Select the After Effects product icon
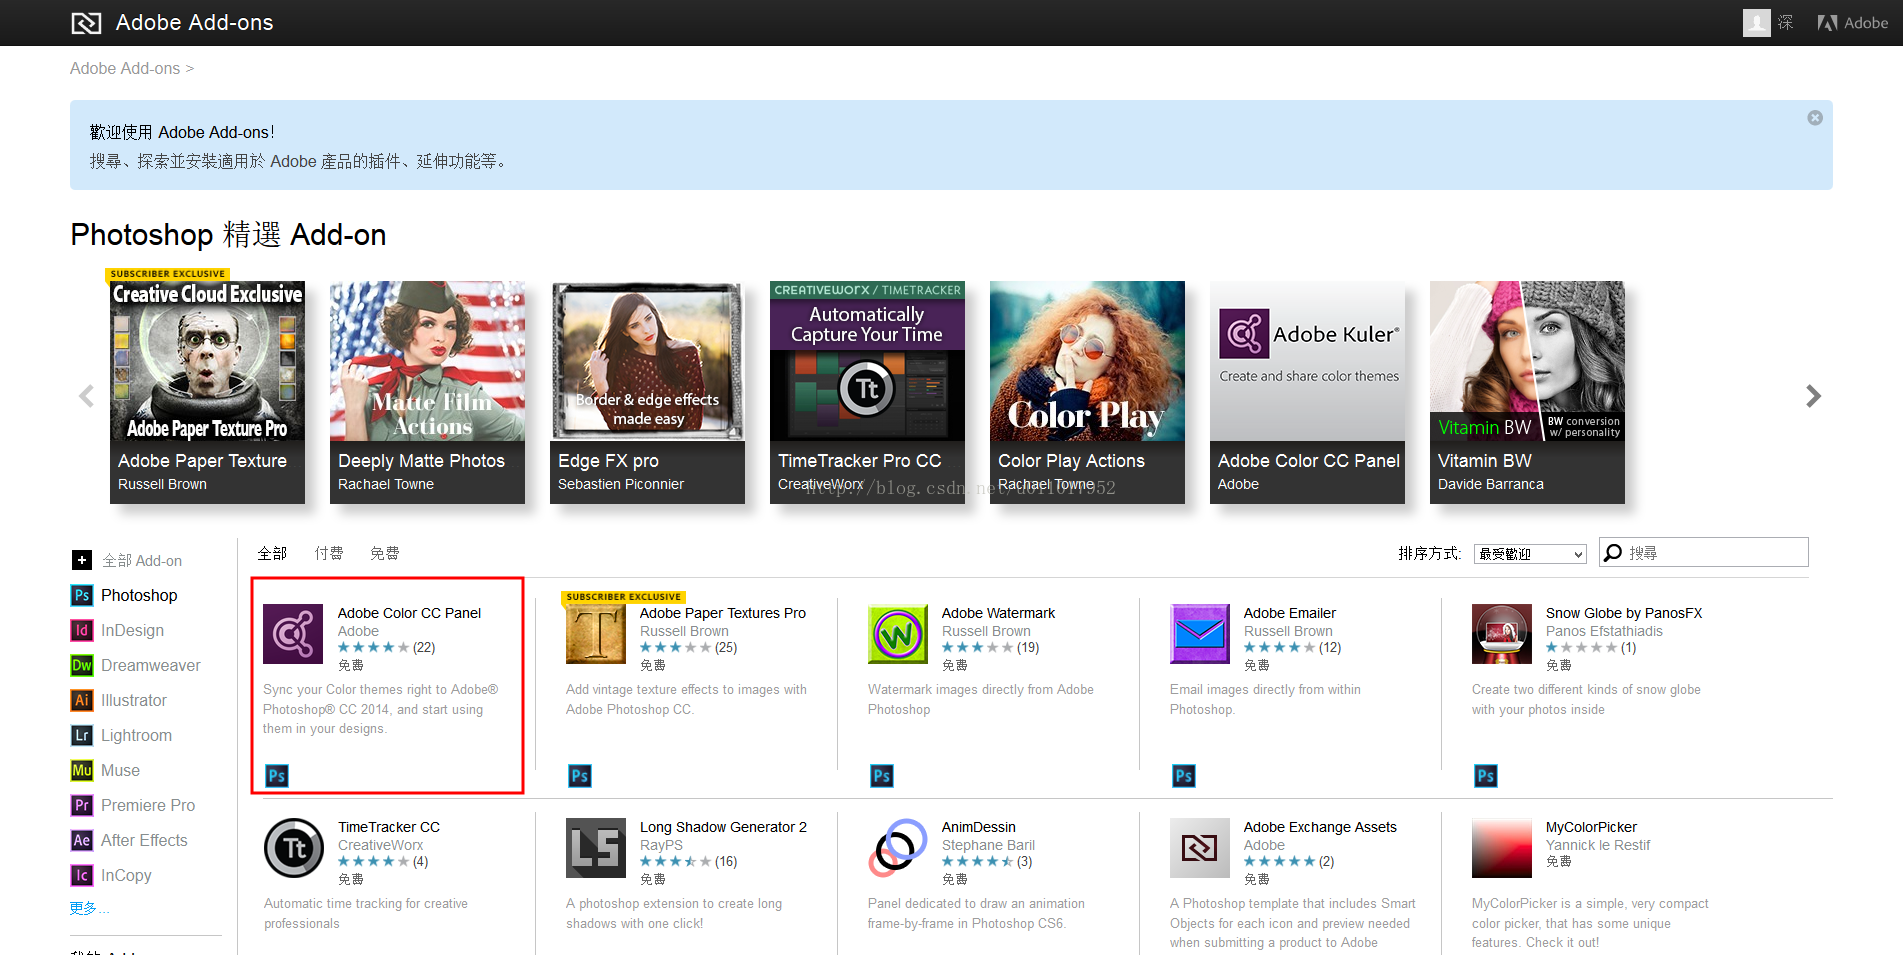This screenshot has height=955, width=1903. tap(82, 841)
